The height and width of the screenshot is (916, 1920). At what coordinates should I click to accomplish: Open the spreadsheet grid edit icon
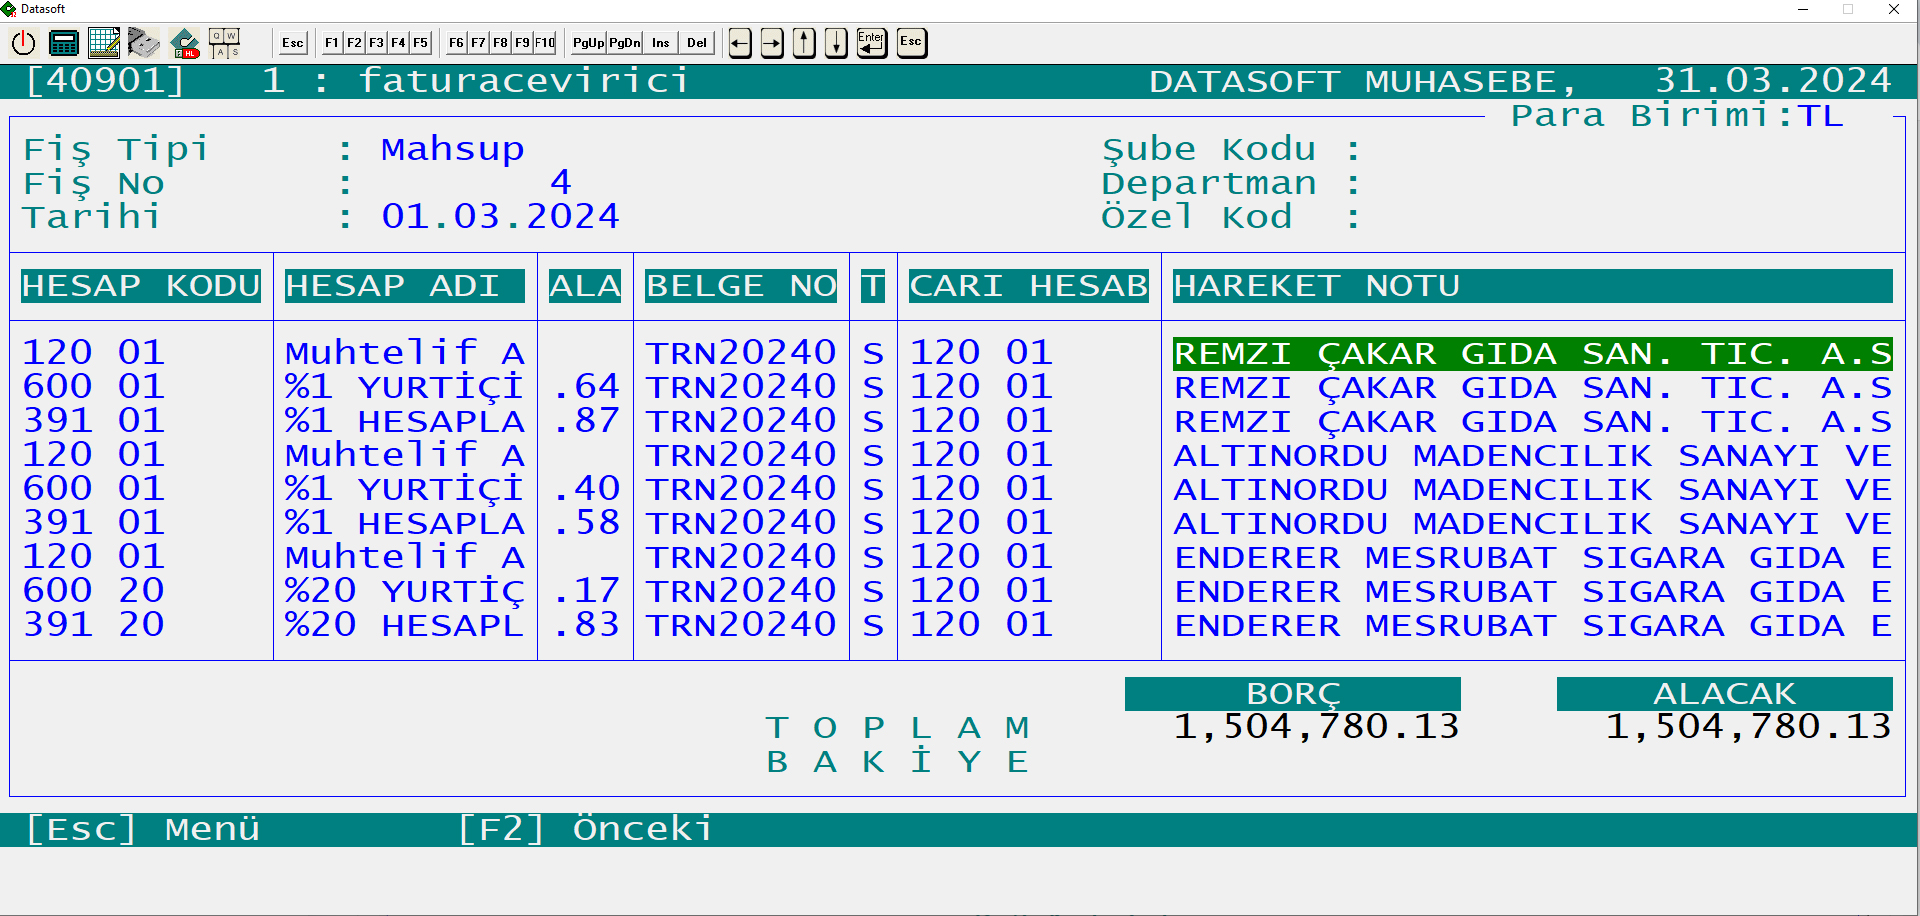pyautogui.click(x=104, y=43)
